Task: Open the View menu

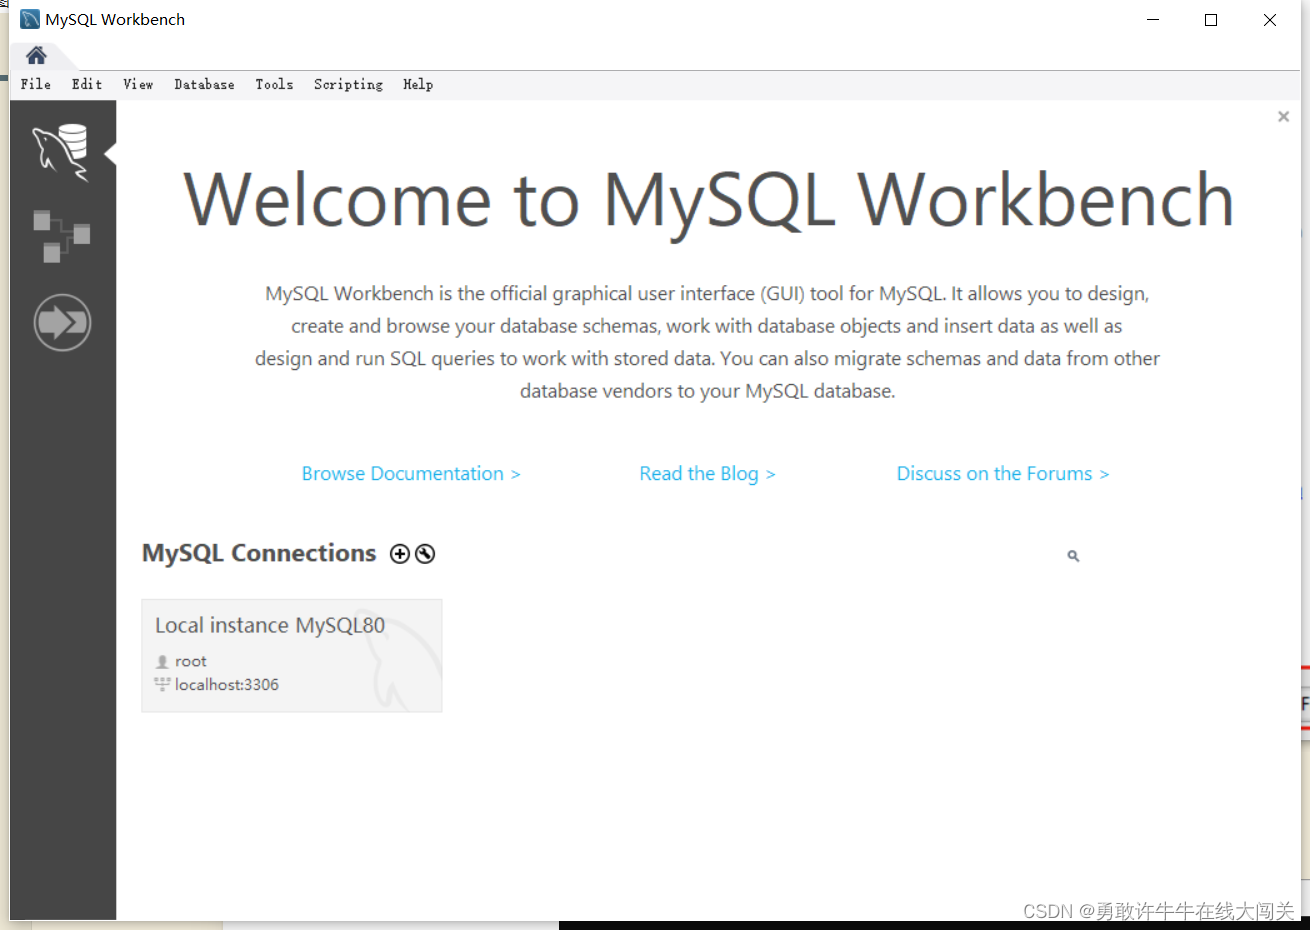Action: (138, 85)
